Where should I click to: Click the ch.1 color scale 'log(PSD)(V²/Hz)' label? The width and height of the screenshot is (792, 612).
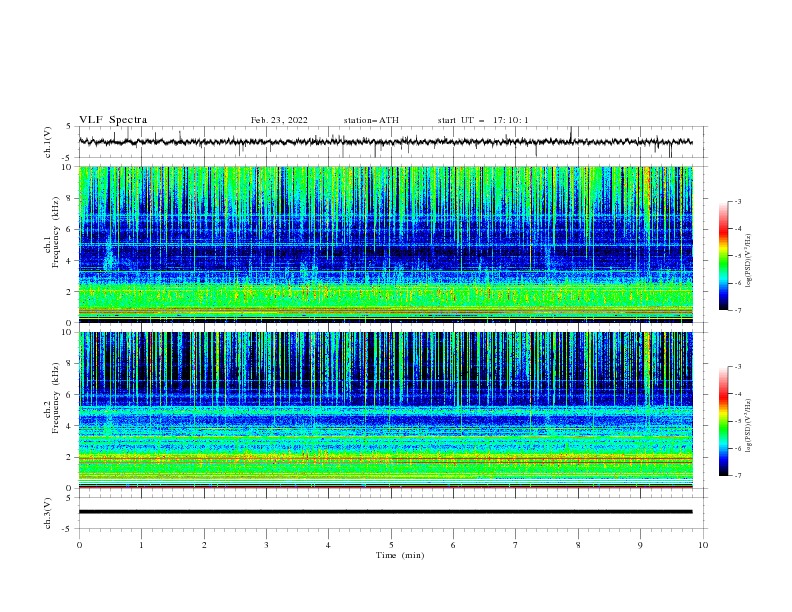[x=749, y=261]
